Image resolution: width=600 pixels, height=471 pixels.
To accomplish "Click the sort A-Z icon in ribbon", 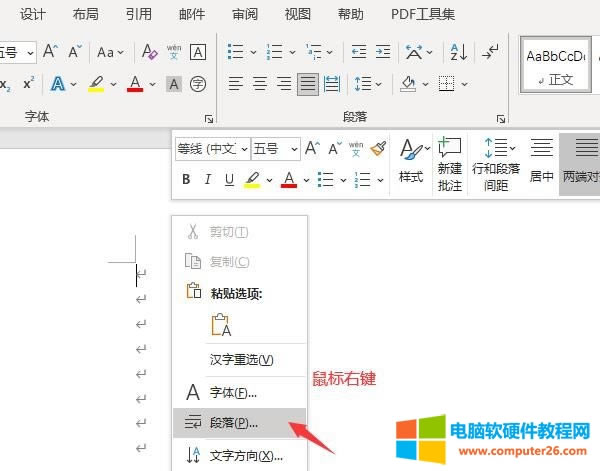I will 458,52.
